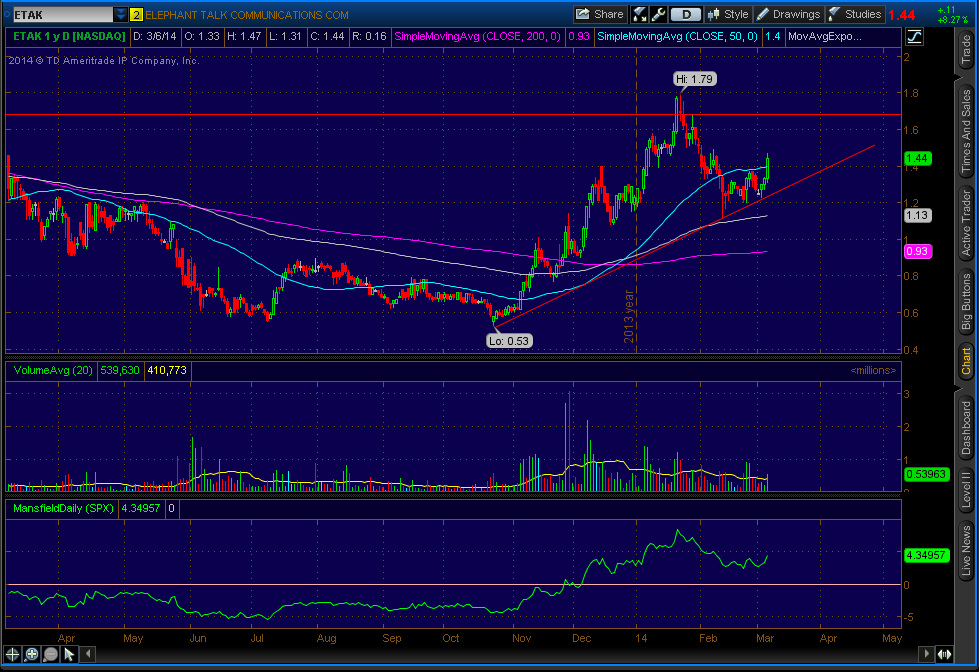Click the yellow number 2 link color icon
979x672 pixels.
point(136,15)
